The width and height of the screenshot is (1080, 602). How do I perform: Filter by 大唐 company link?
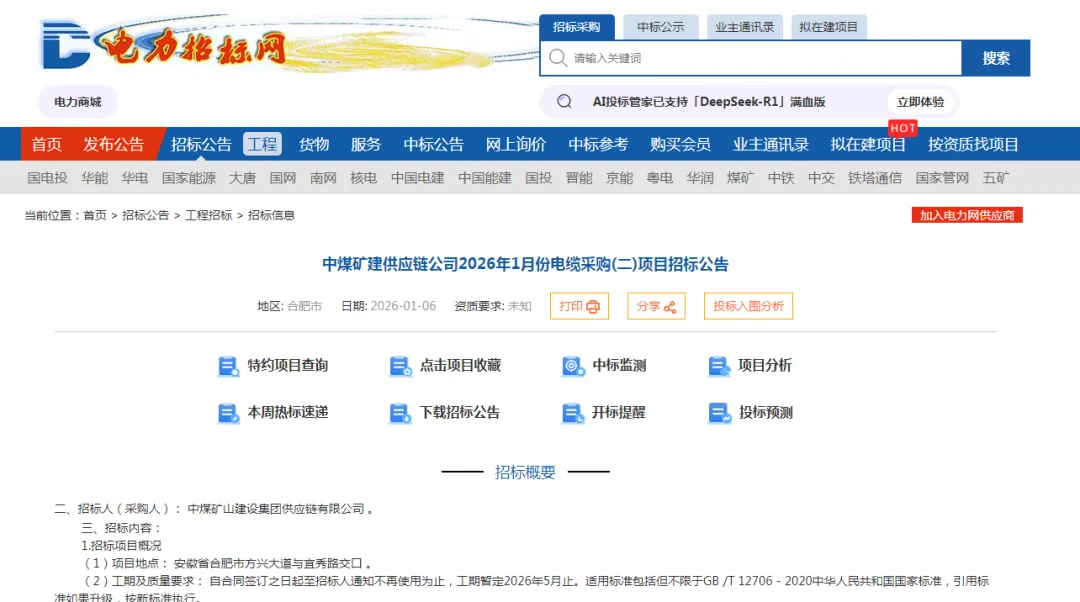tap(242, 178)
